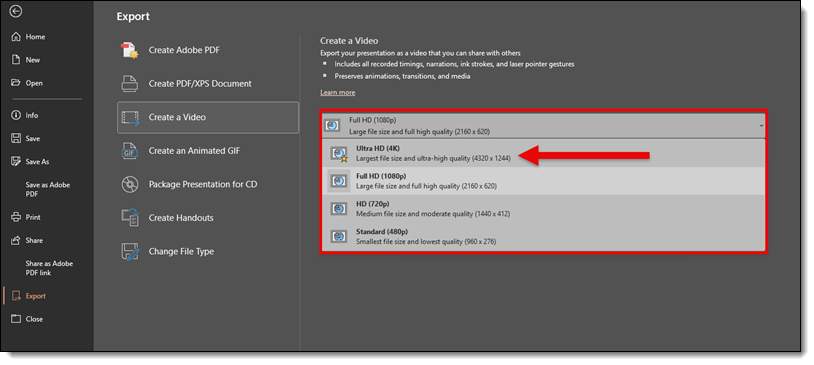Viewport: 814px width, 365px height.
Task: Click the Create an Animated GIF icon
Action: 129,151
